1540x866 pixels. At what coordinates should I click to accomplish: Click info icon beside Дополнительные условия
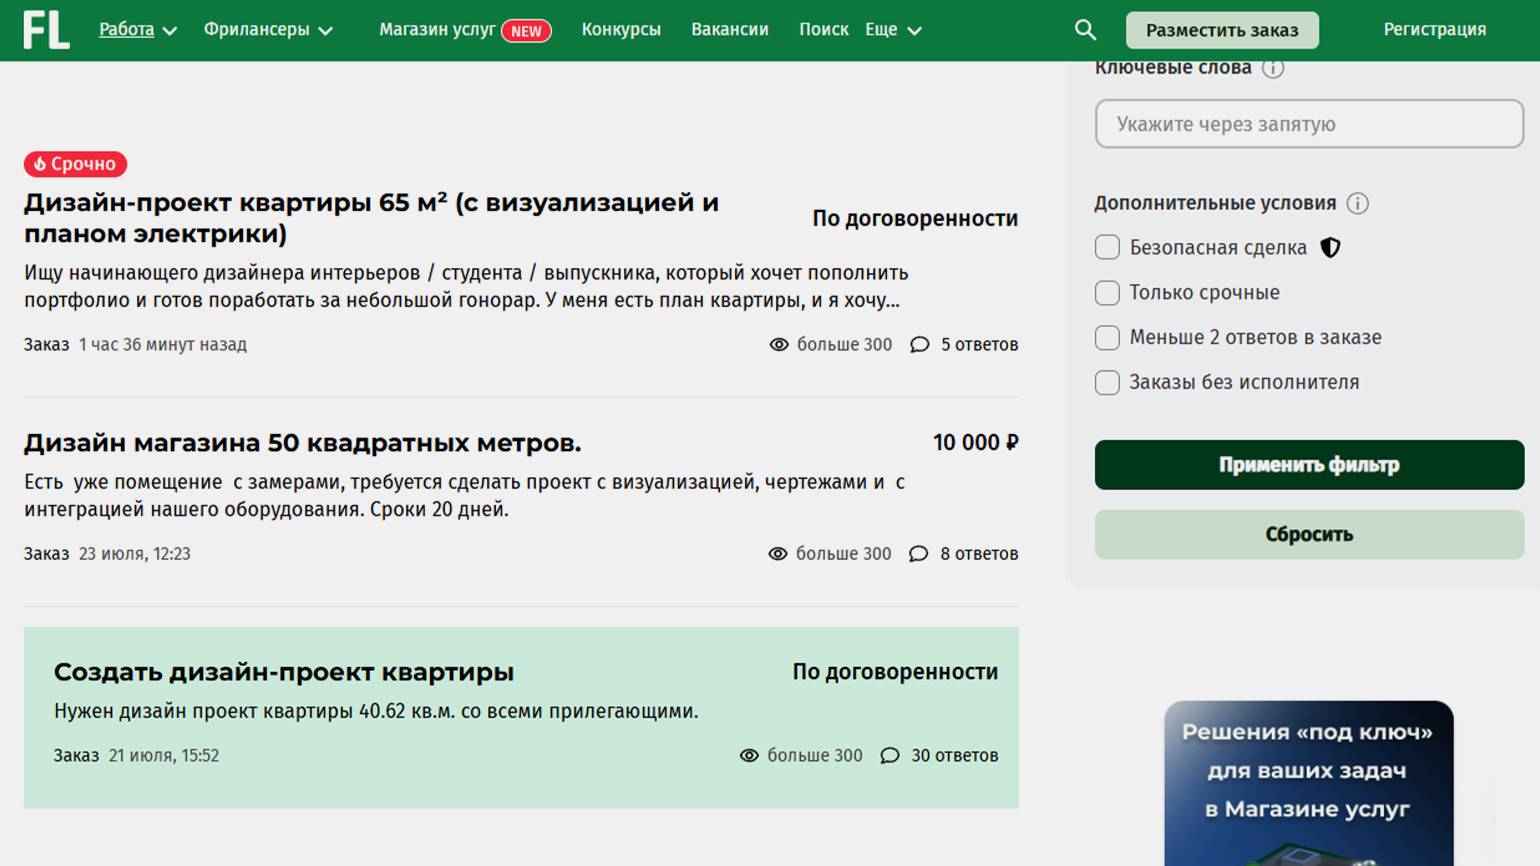point(1357,203)
